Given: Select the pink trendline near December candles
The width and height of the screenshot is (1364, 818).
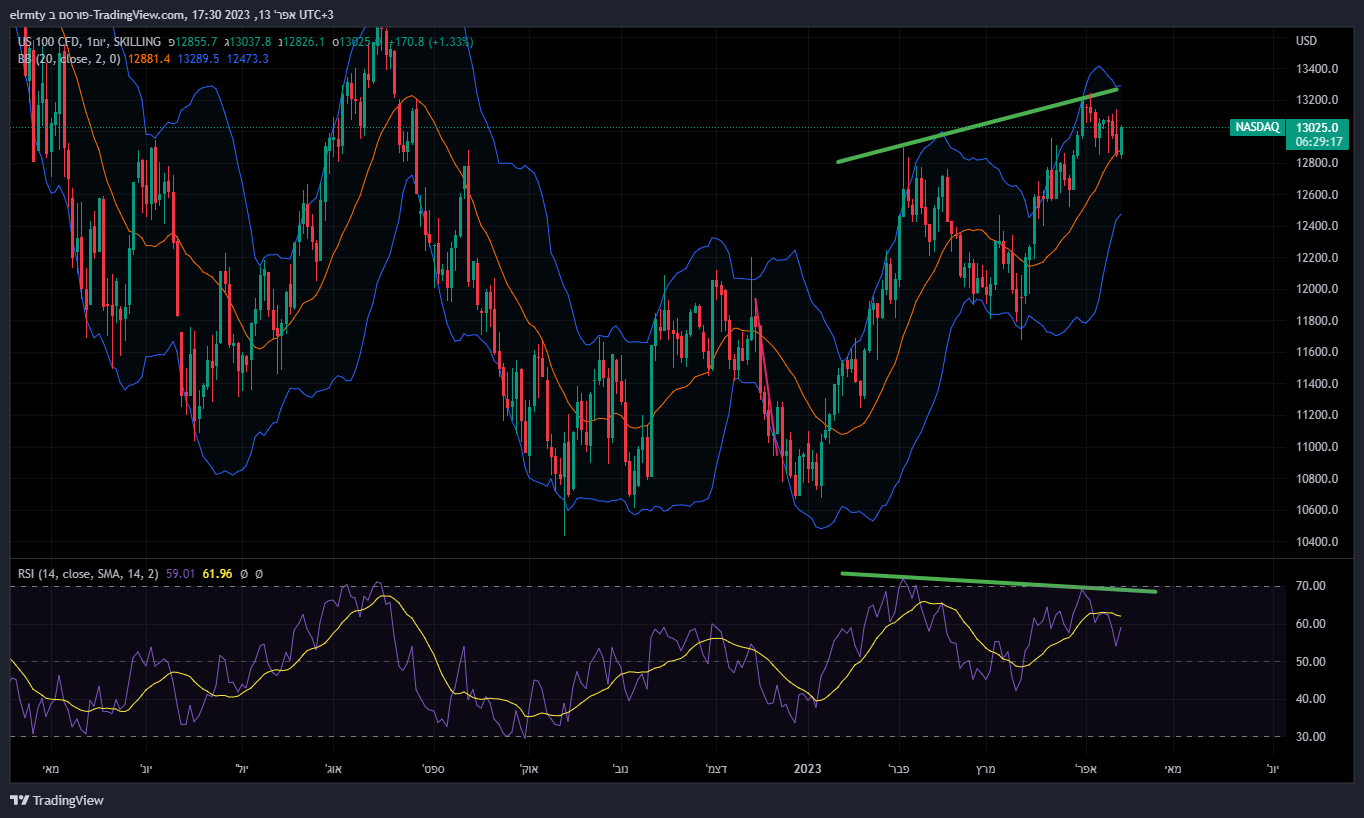Looking at the screenshot, I should [x=765, y=365].
